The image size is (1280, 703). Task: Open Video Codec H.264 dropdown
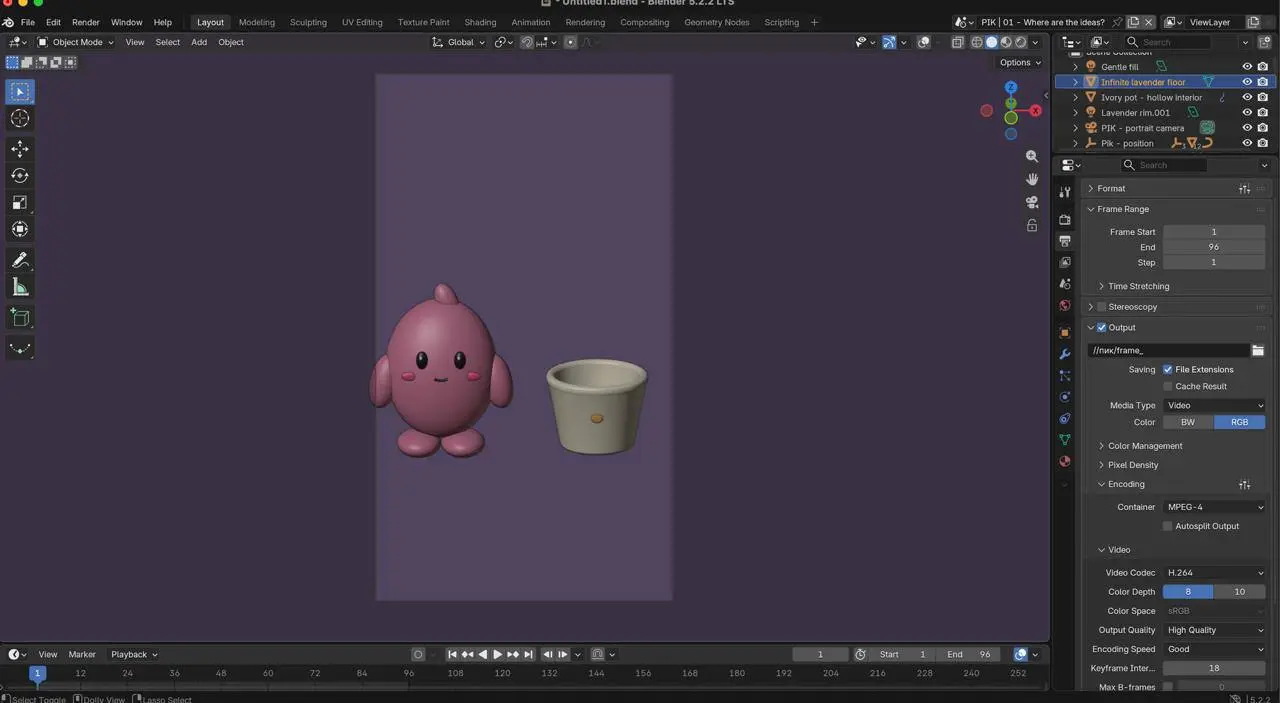pos(1215,574)
